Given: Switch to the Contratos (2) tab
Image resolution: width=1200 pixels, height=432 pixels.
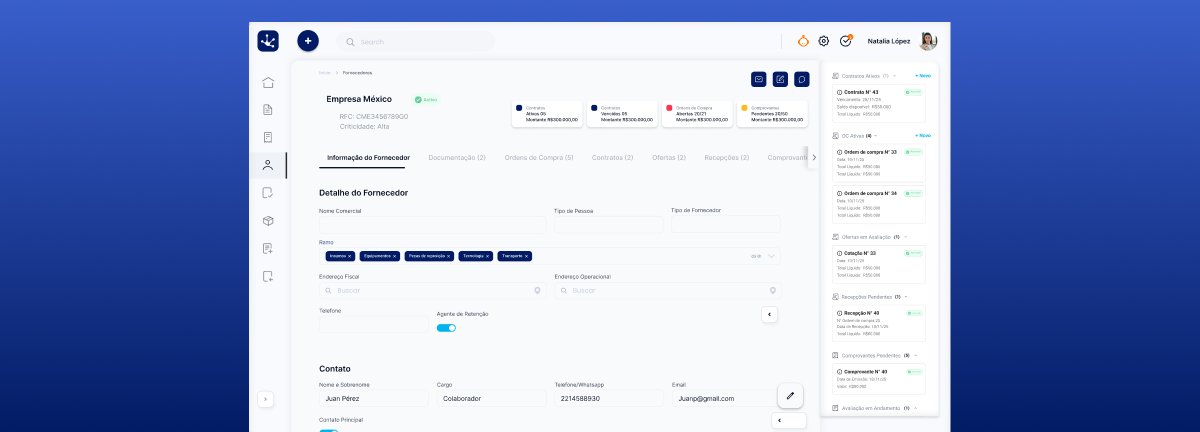Looking at the screenshot, I should [x=613, y=158].
